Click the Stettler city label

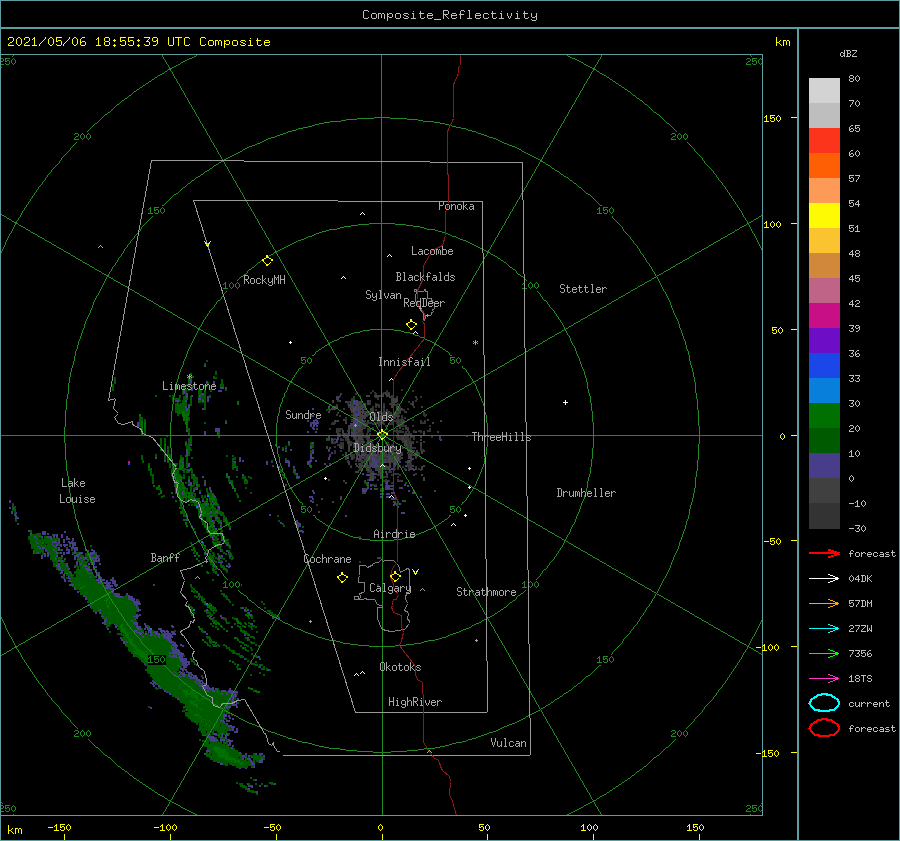coord(583,289)
